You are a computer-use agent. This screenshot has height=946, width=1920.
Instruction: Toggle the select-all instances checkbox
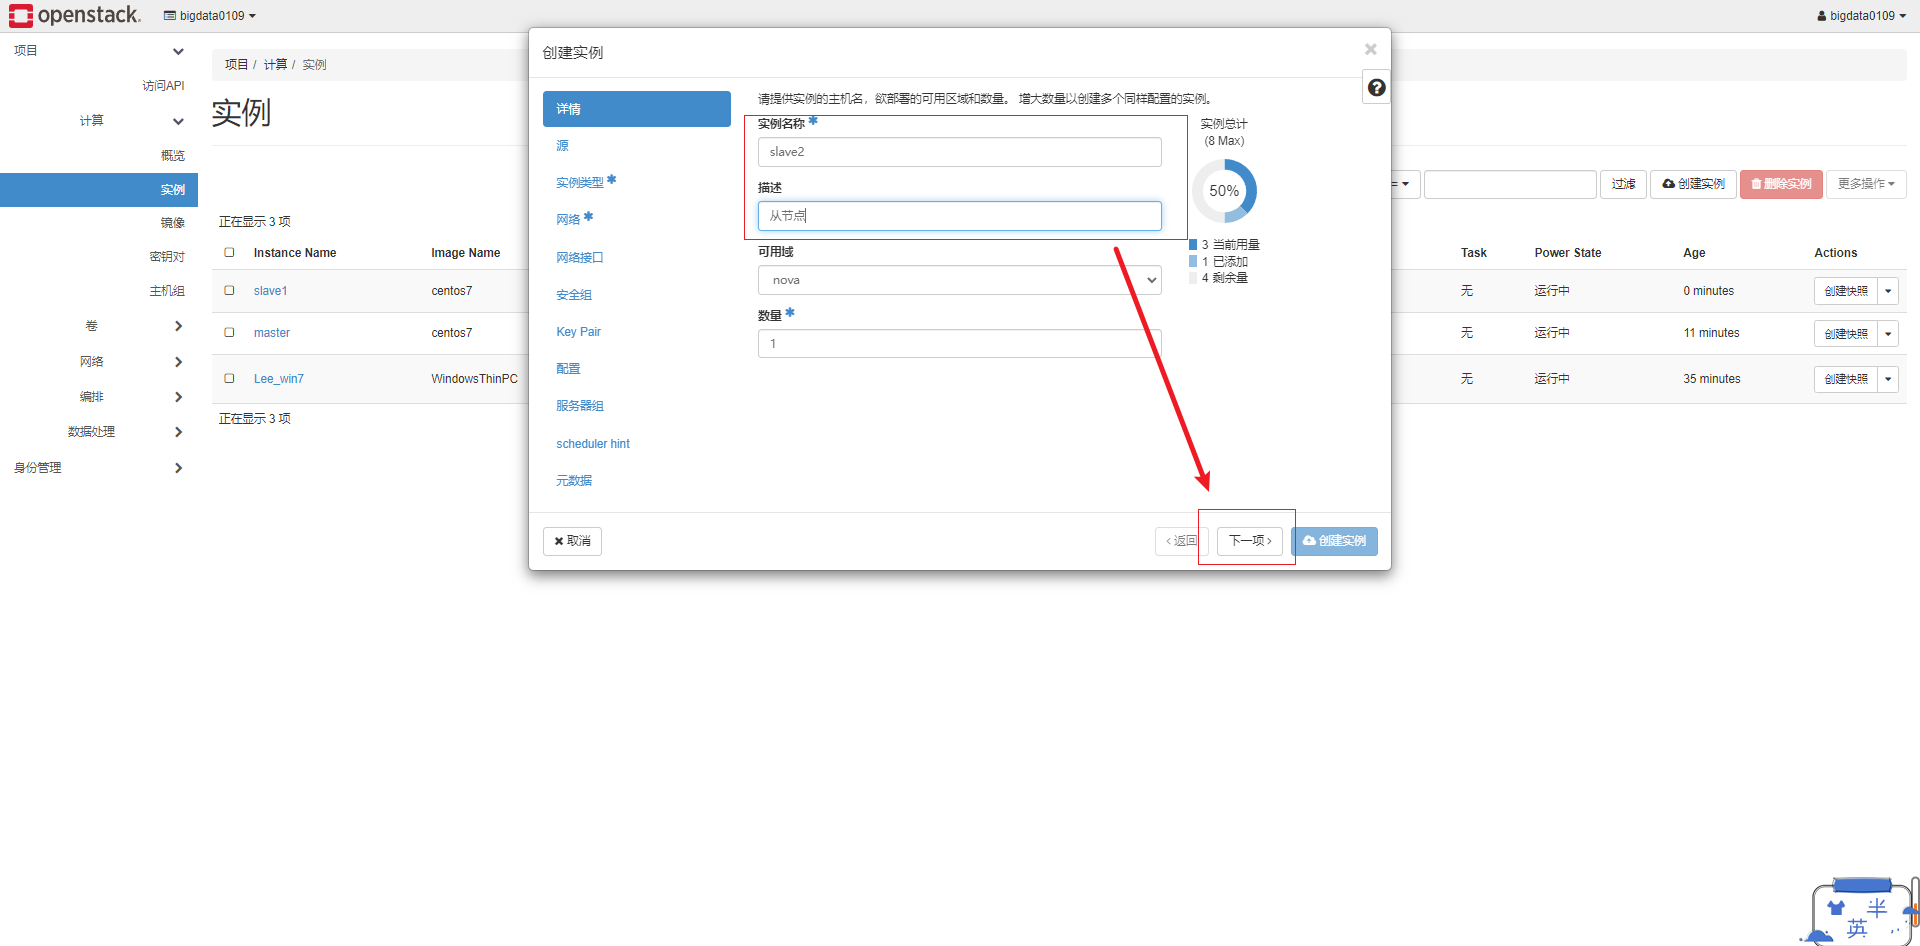229,253
